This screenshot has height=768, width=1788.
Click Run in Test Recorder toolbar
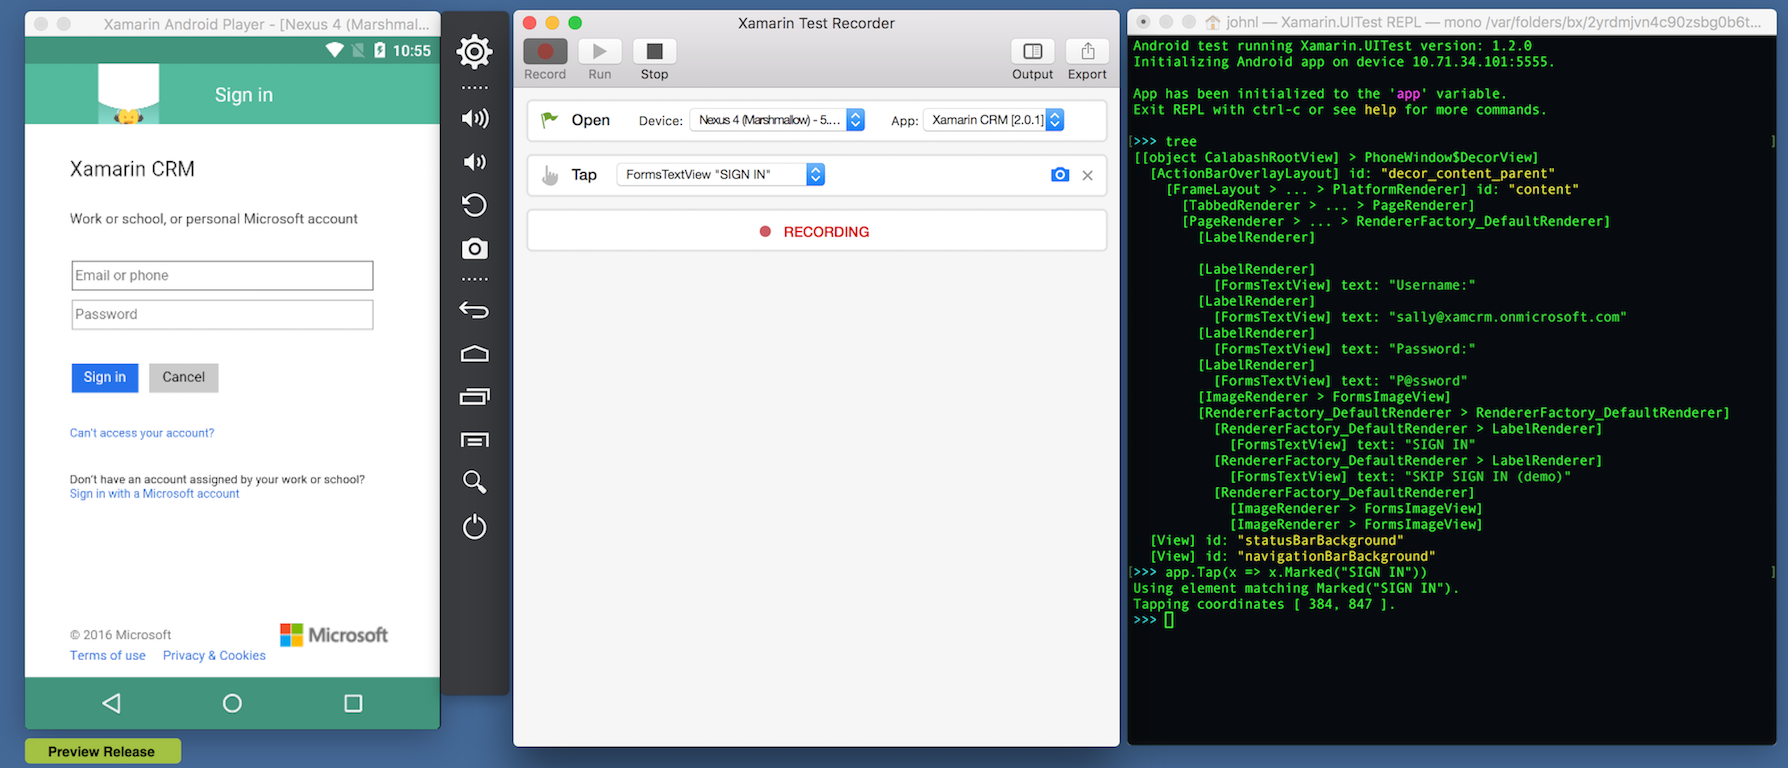[599, 51]
